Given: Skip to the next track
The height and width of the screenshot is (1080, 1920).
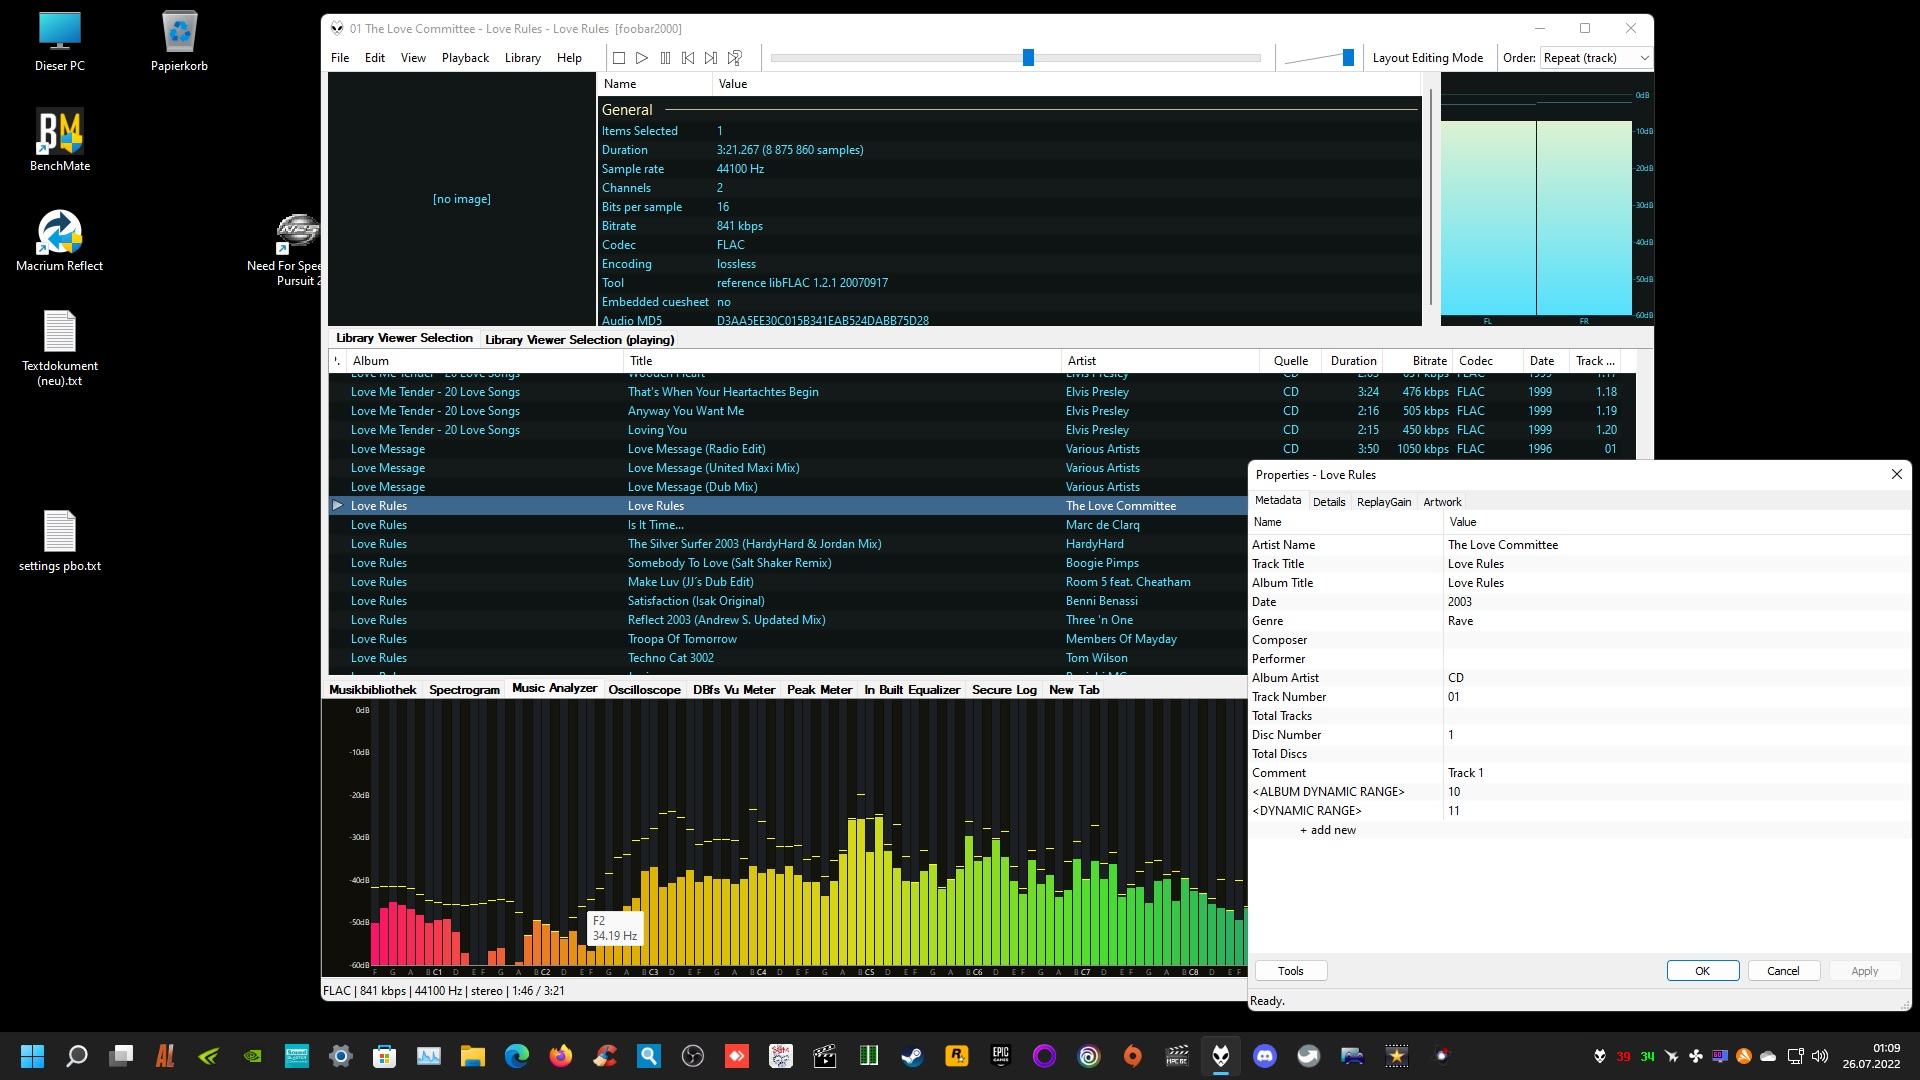Looking at the screenshot, I should tap(711, 58).
